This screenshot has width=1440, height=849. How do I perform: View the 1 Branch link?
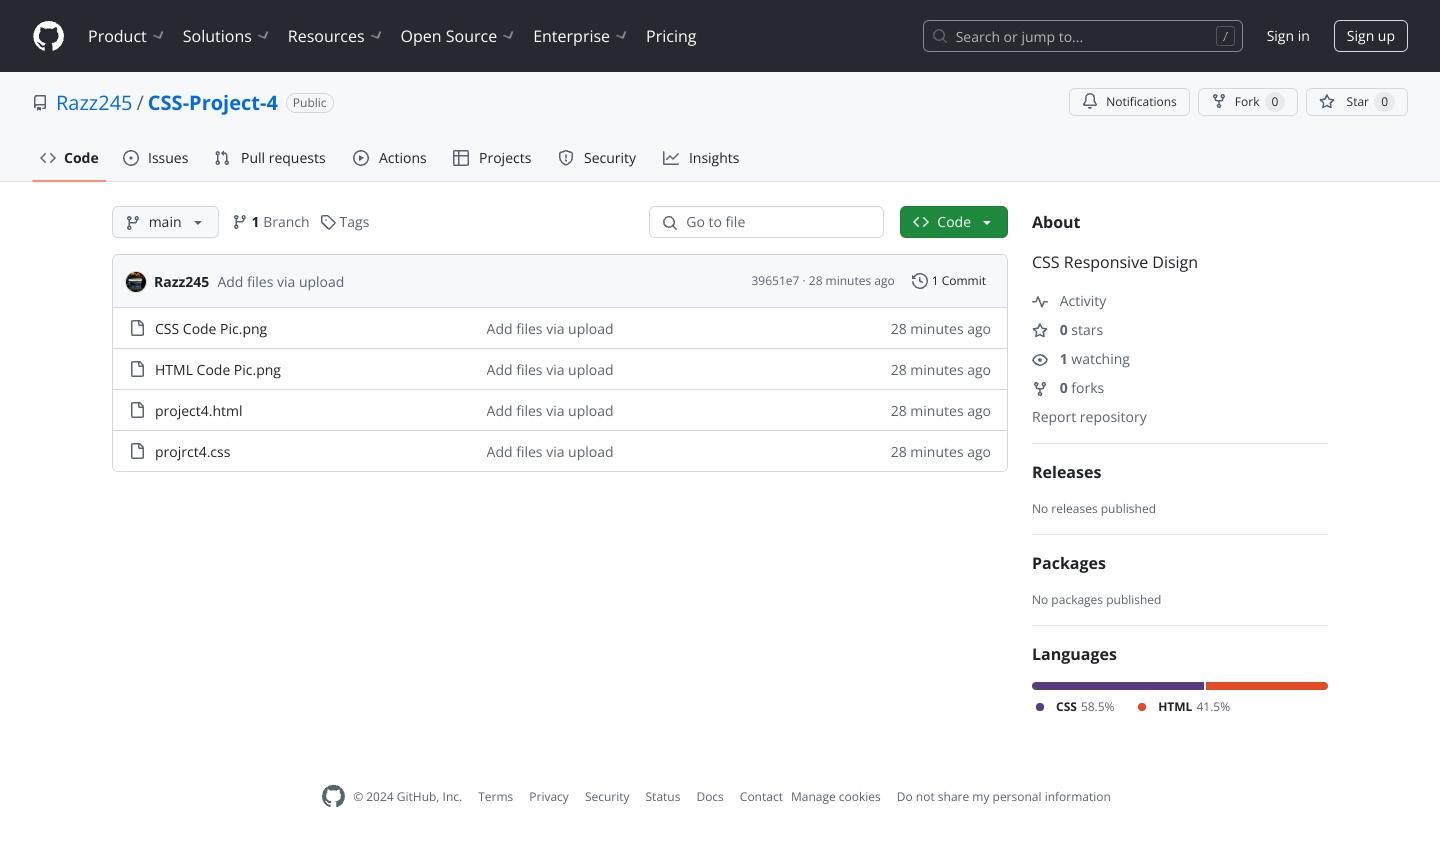pos(271,222)
